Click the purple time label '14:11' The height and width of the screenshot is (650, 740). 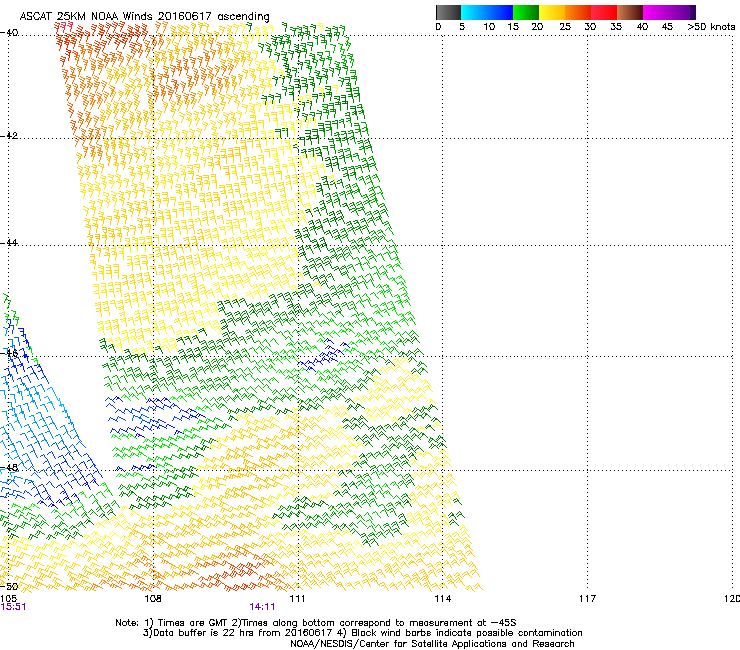[x=262, y=607]
